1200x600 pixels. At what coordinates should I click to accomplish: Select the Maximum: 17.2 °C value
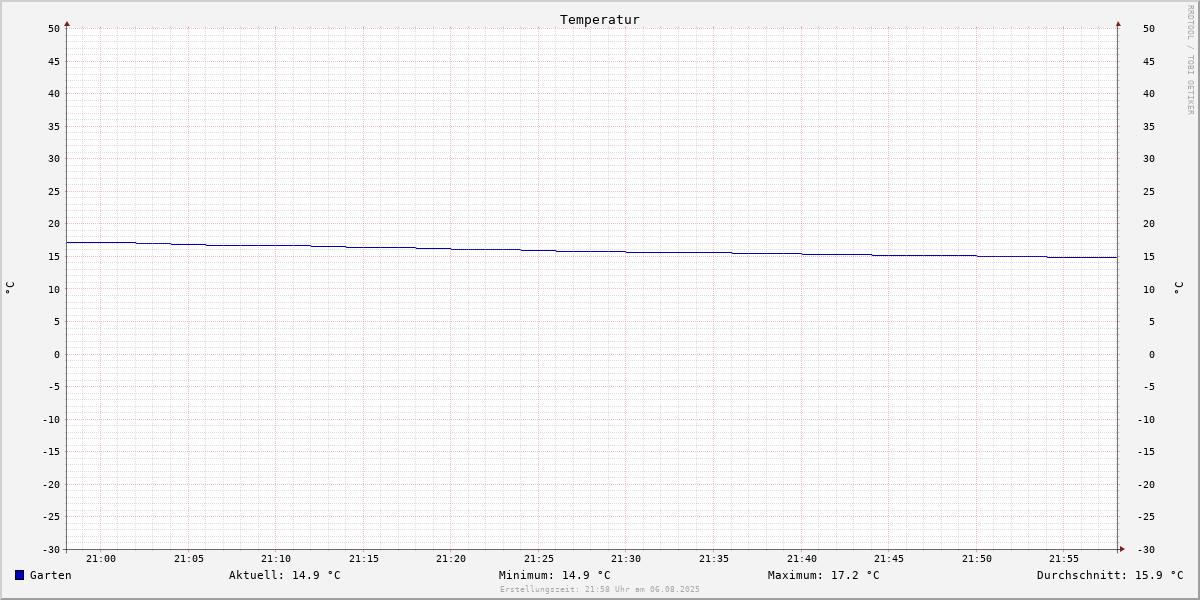(824, 575)
